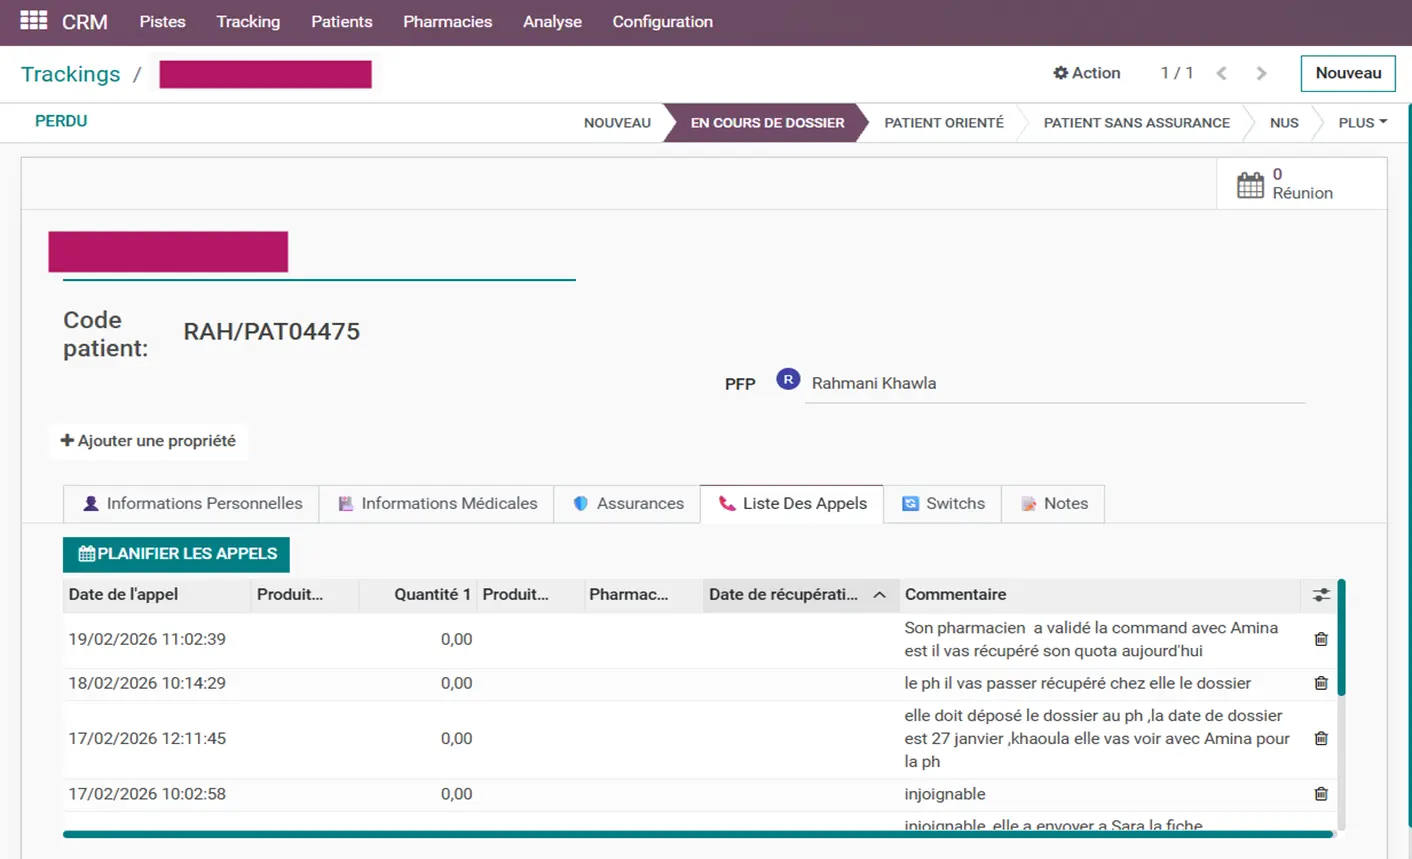
Task: Delete the 18/02/2026 call entry
Action: click(x=1320, y=683)
